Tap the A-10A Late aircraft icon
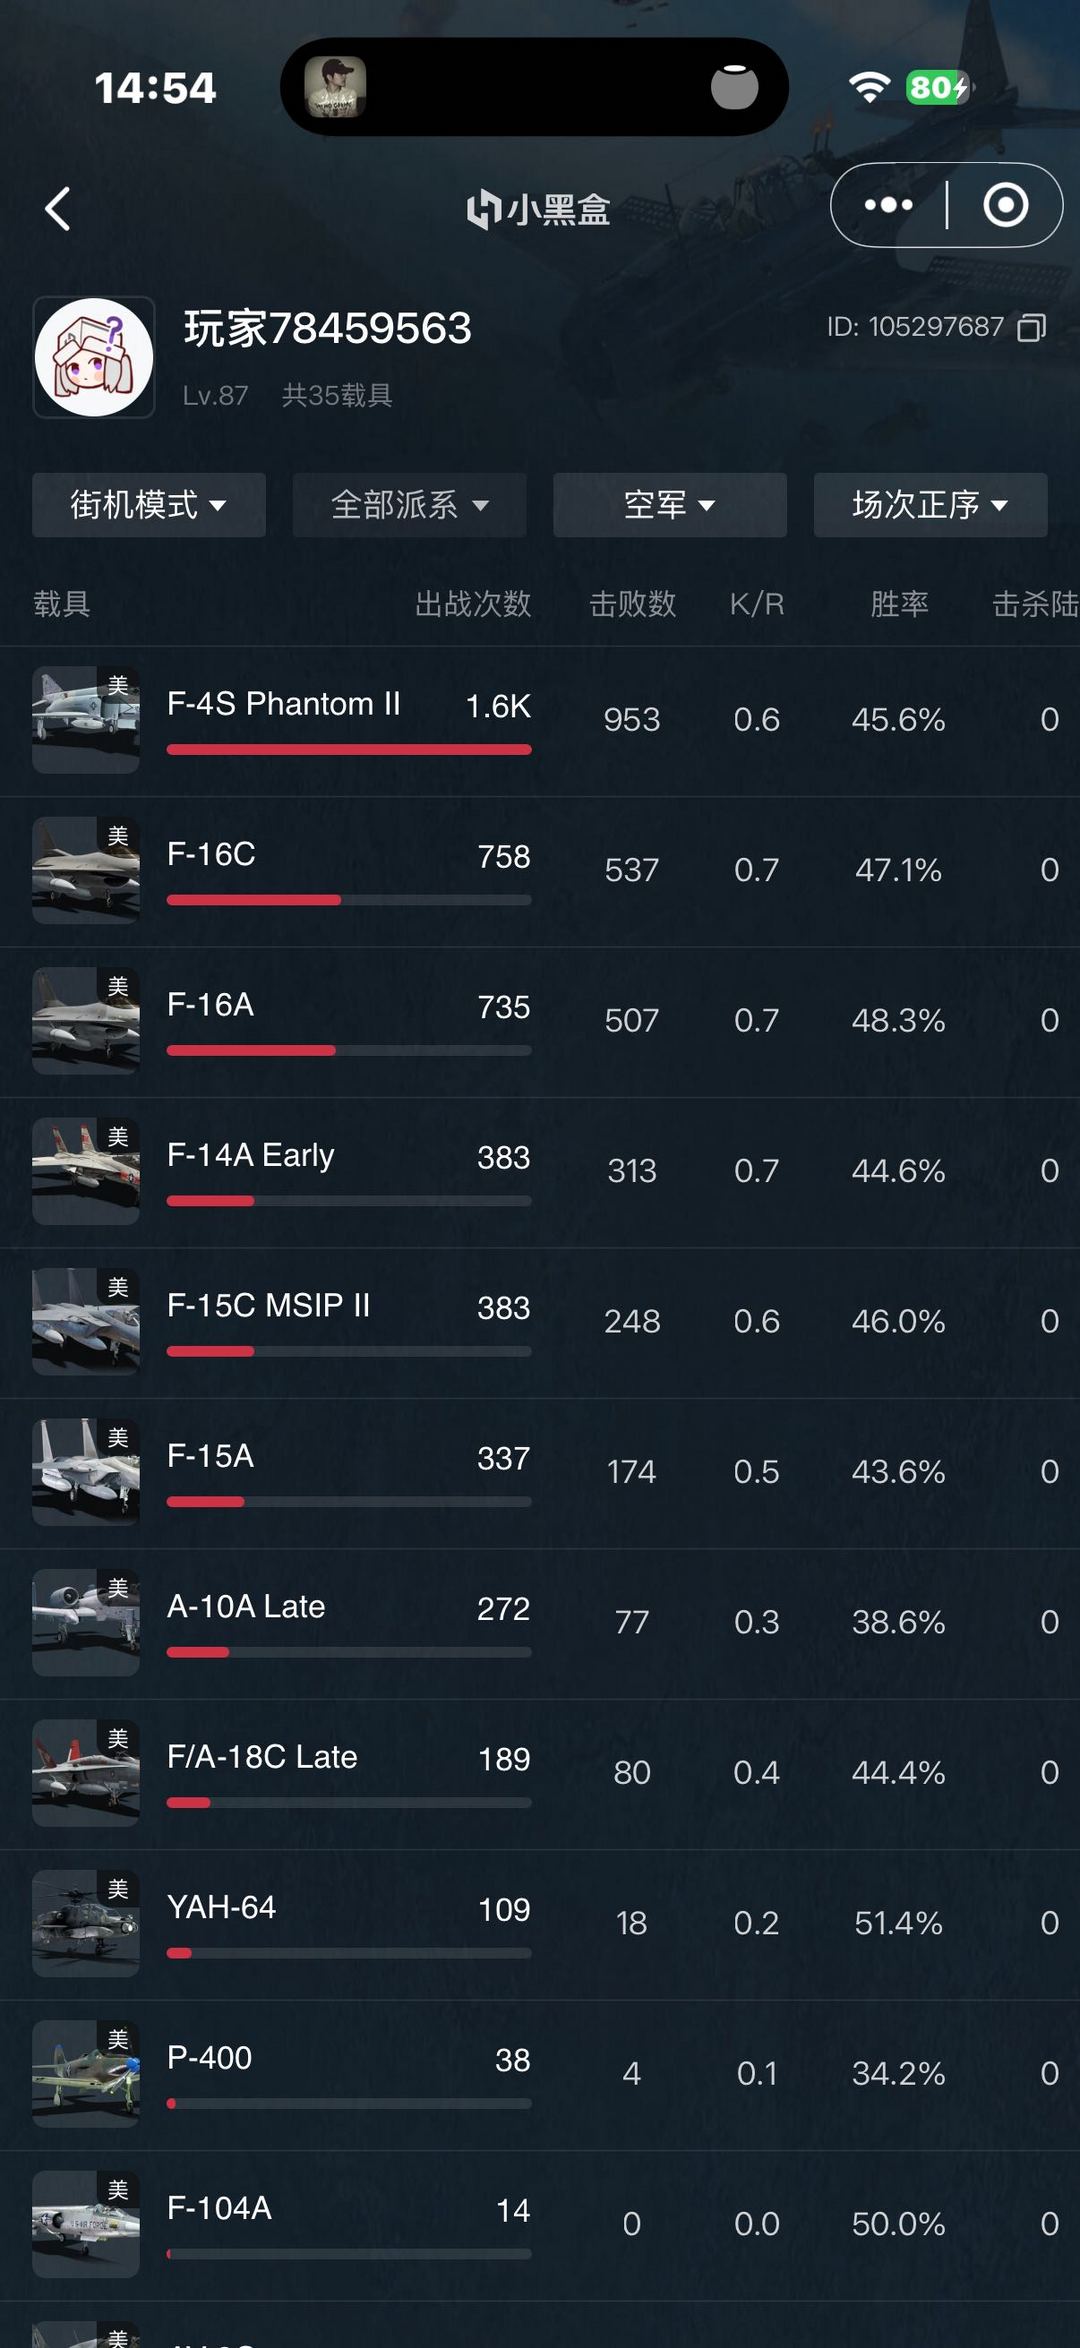Screen dimensions: 1080x2348 86,1622
